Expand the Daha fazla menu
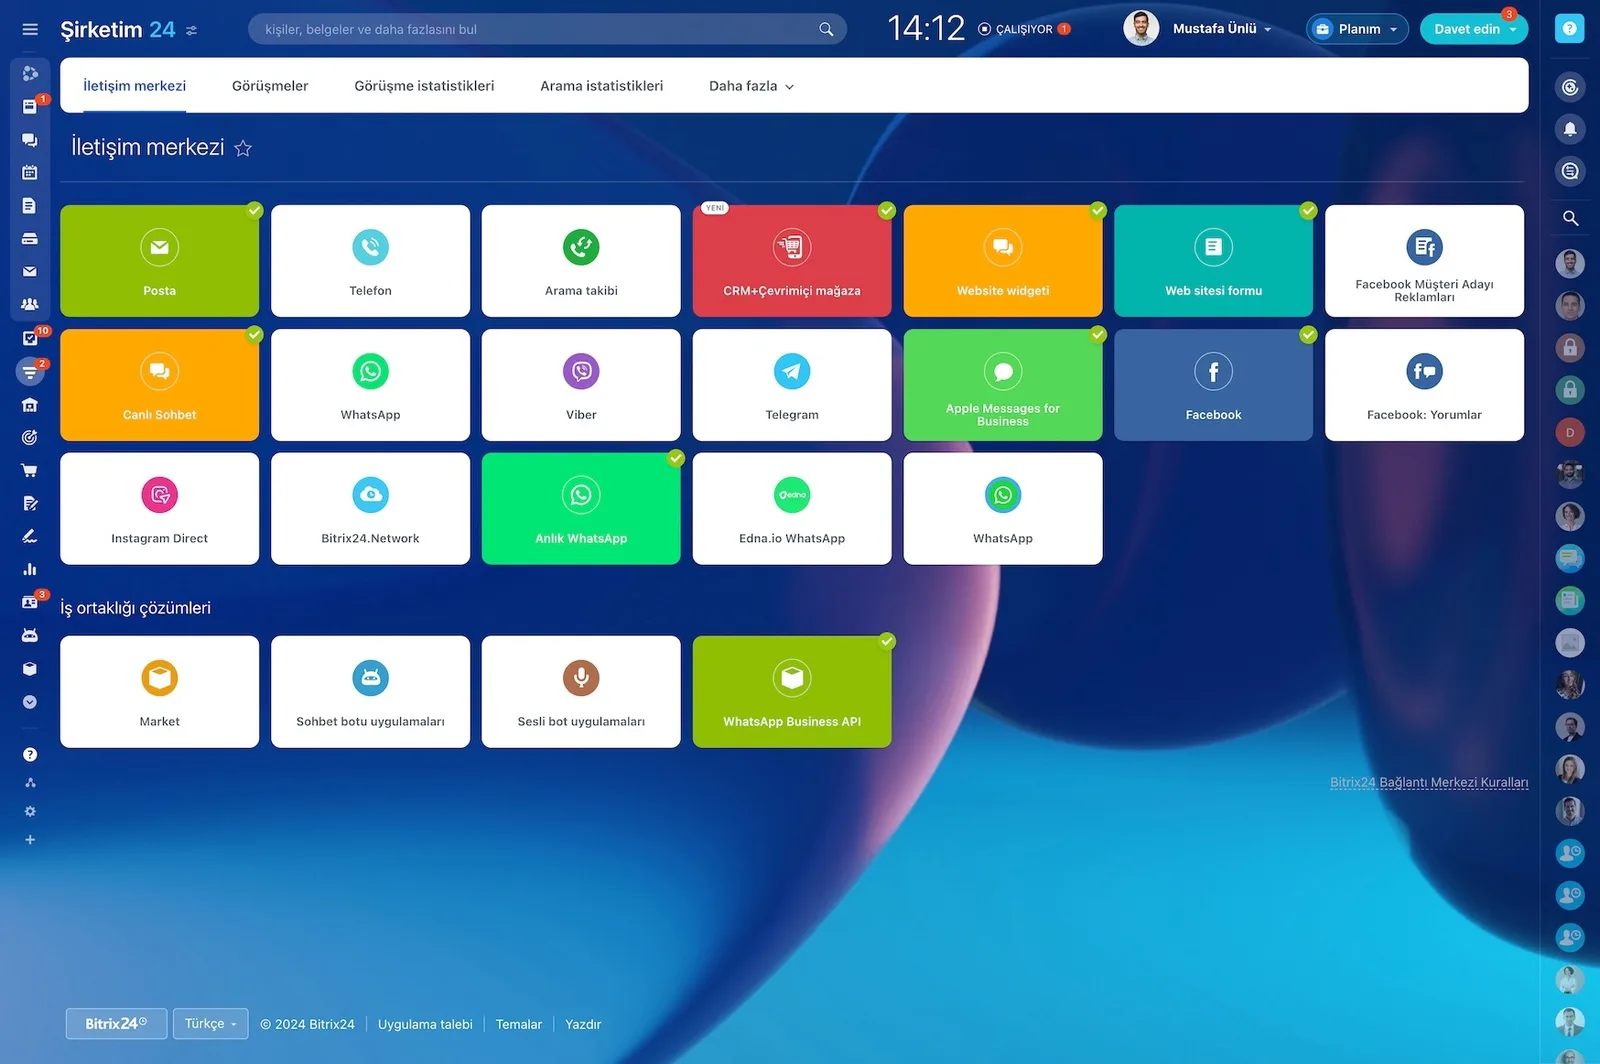 click(751, 86)
